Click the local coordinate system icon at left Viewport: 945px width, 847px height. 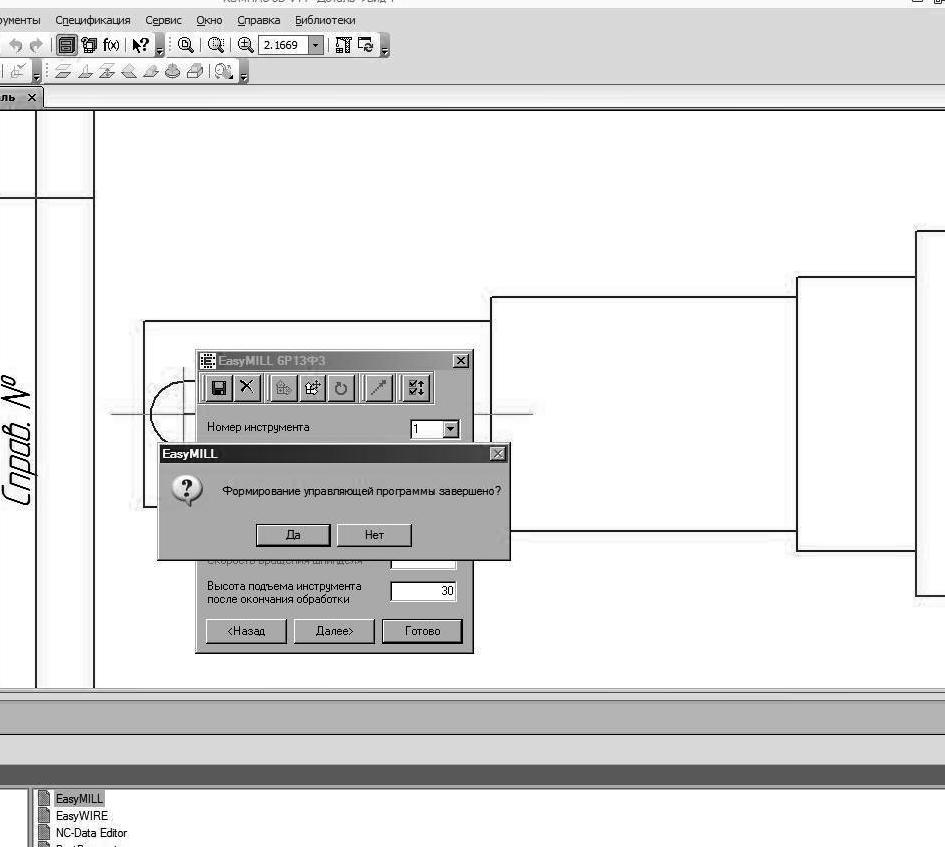click(18, 72)
